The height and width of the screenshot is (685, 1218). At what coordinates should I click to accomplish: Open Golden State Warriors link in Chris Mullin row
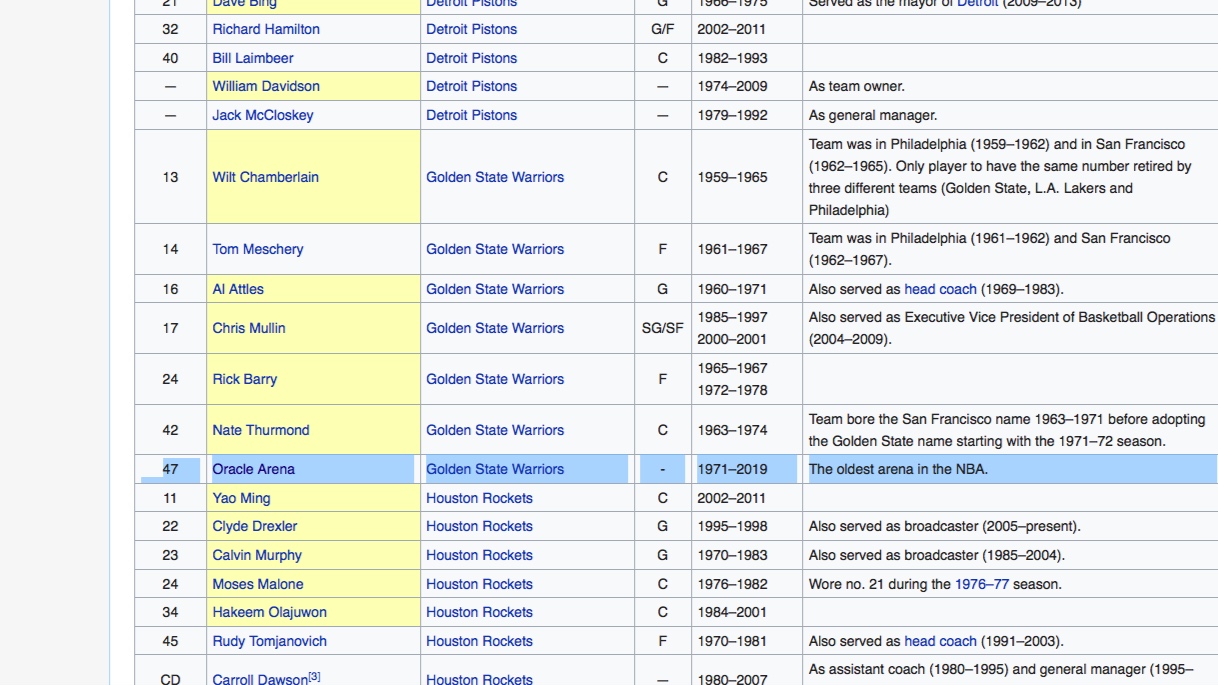pyautogui.click(x=495, y=328)
